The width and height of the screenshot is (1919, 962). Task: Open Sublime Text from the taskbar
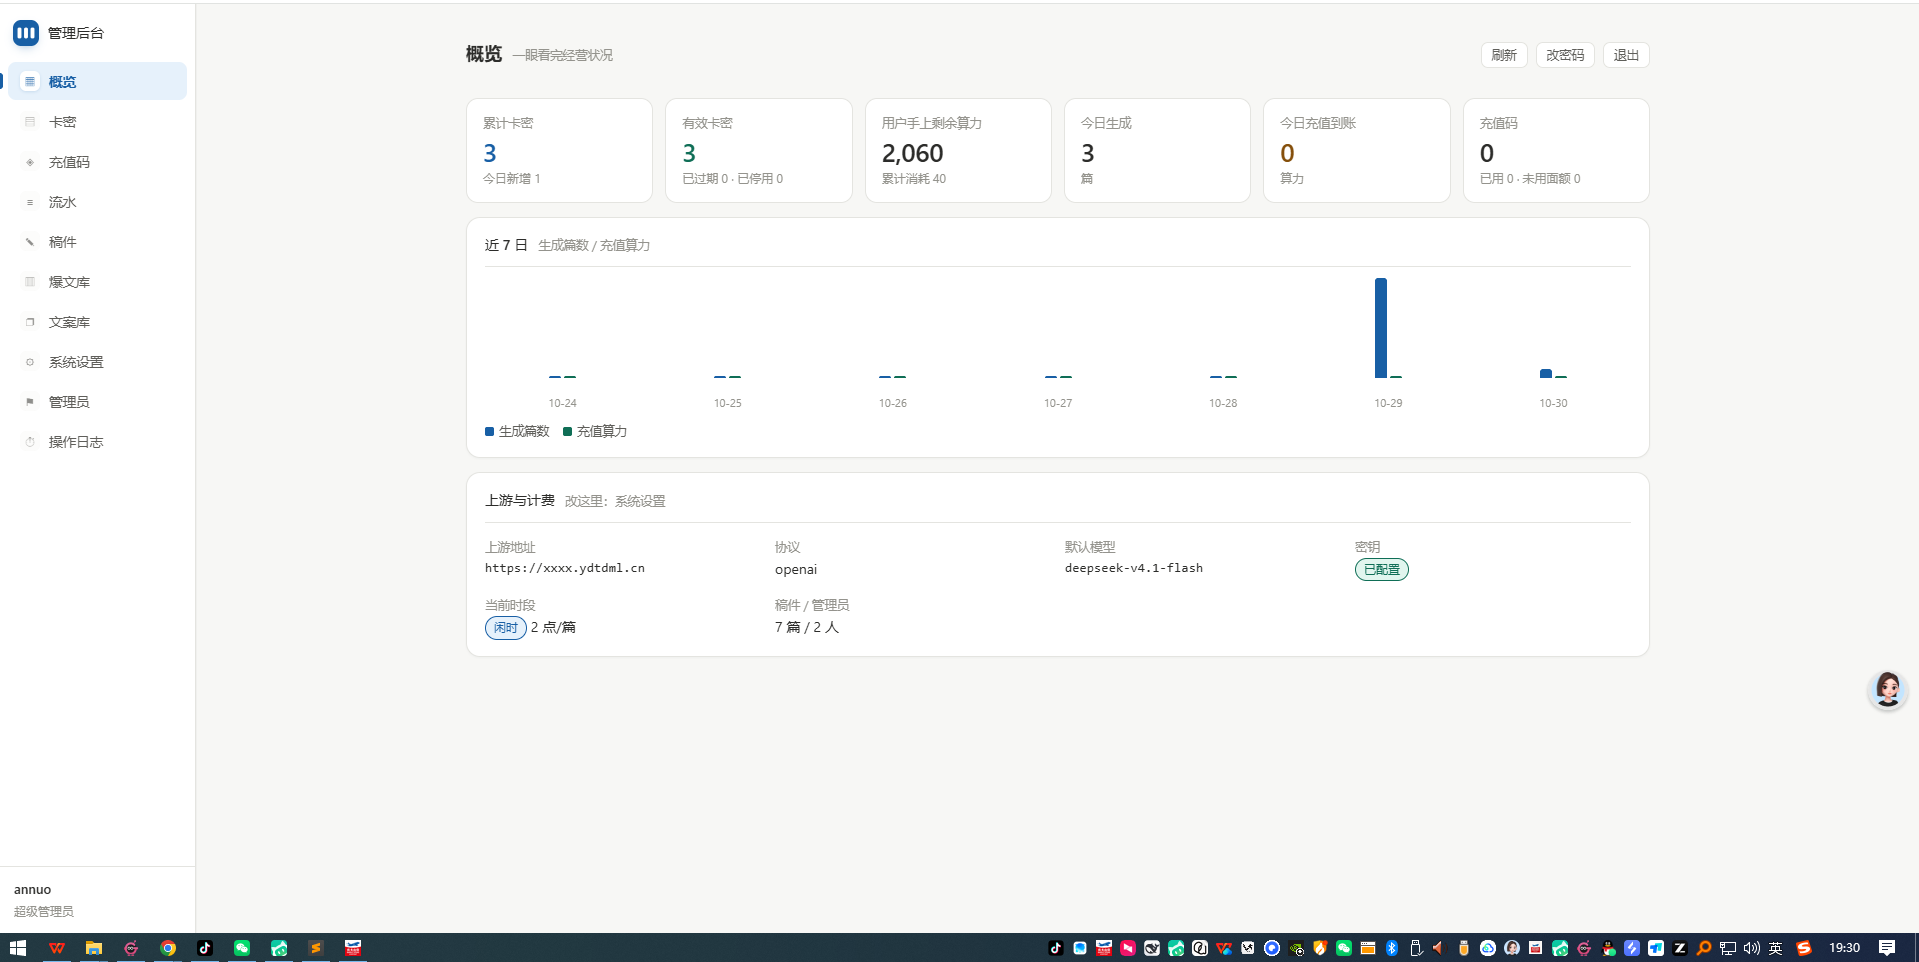(316, 948)
